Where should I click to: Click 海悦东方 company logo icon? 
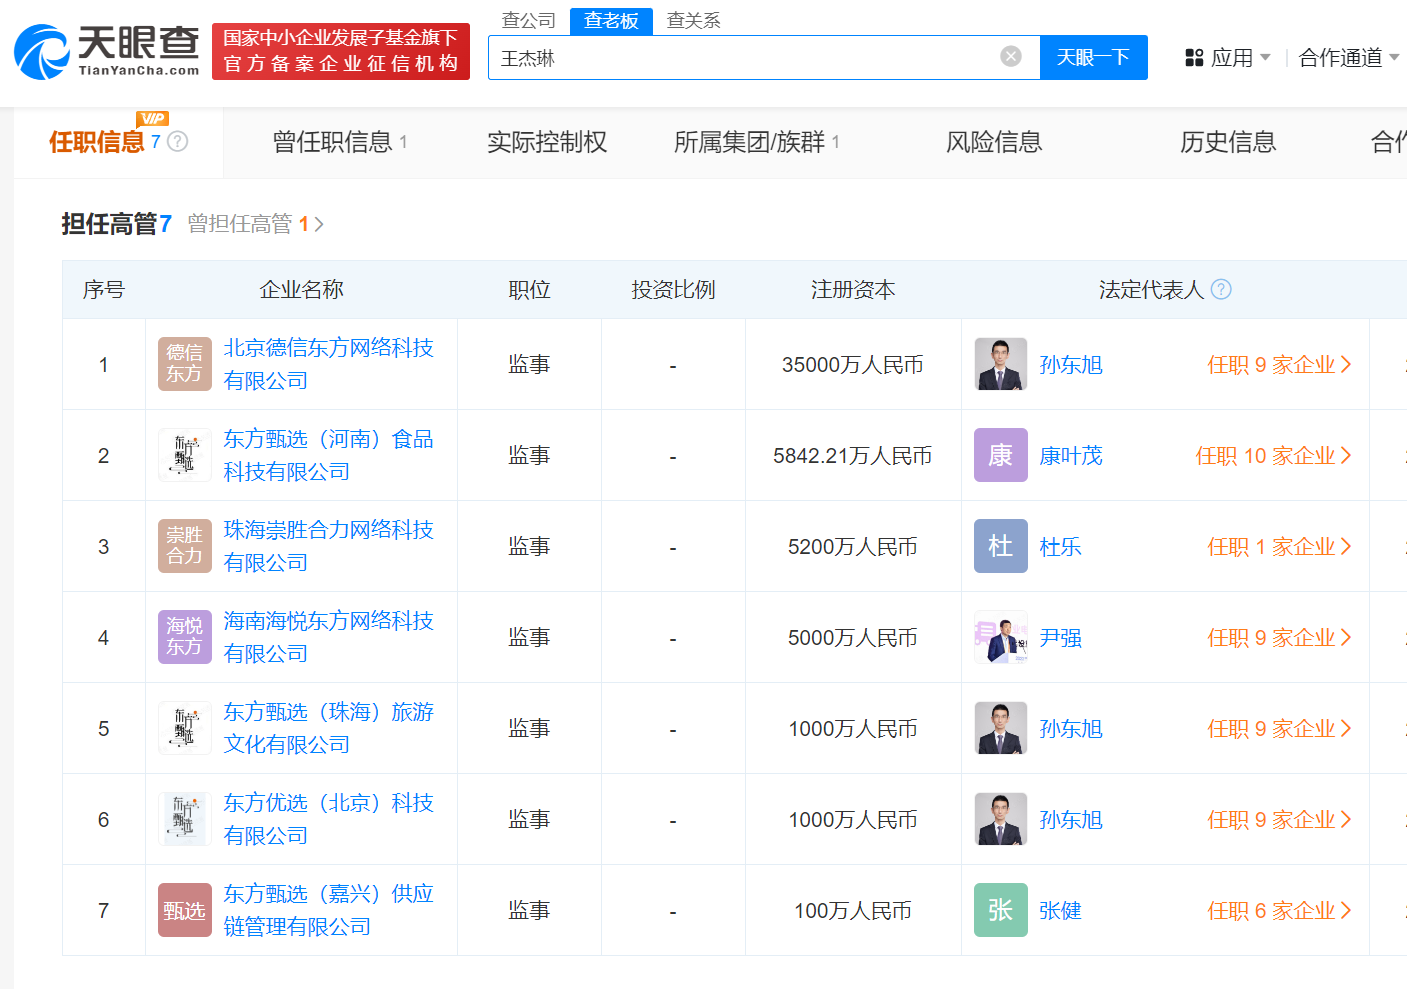click(185, 637)
